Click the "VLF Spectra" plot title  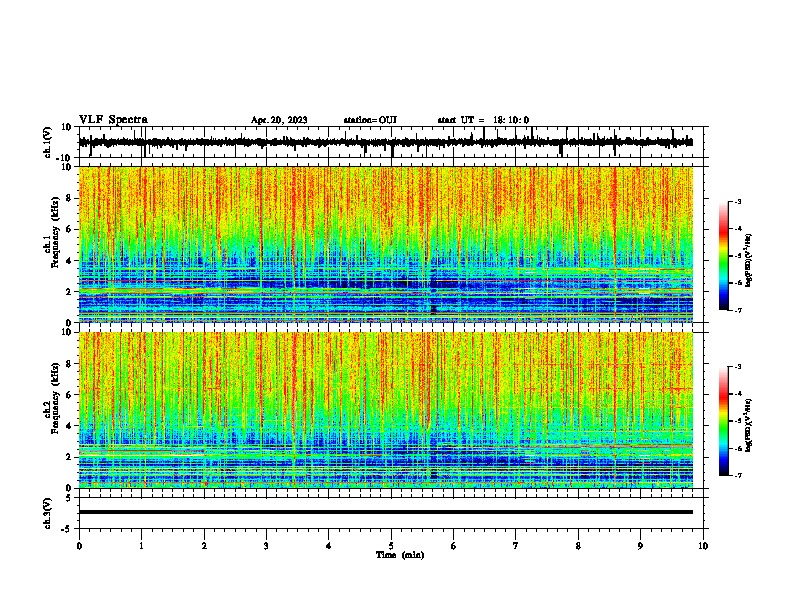[113, 119]
